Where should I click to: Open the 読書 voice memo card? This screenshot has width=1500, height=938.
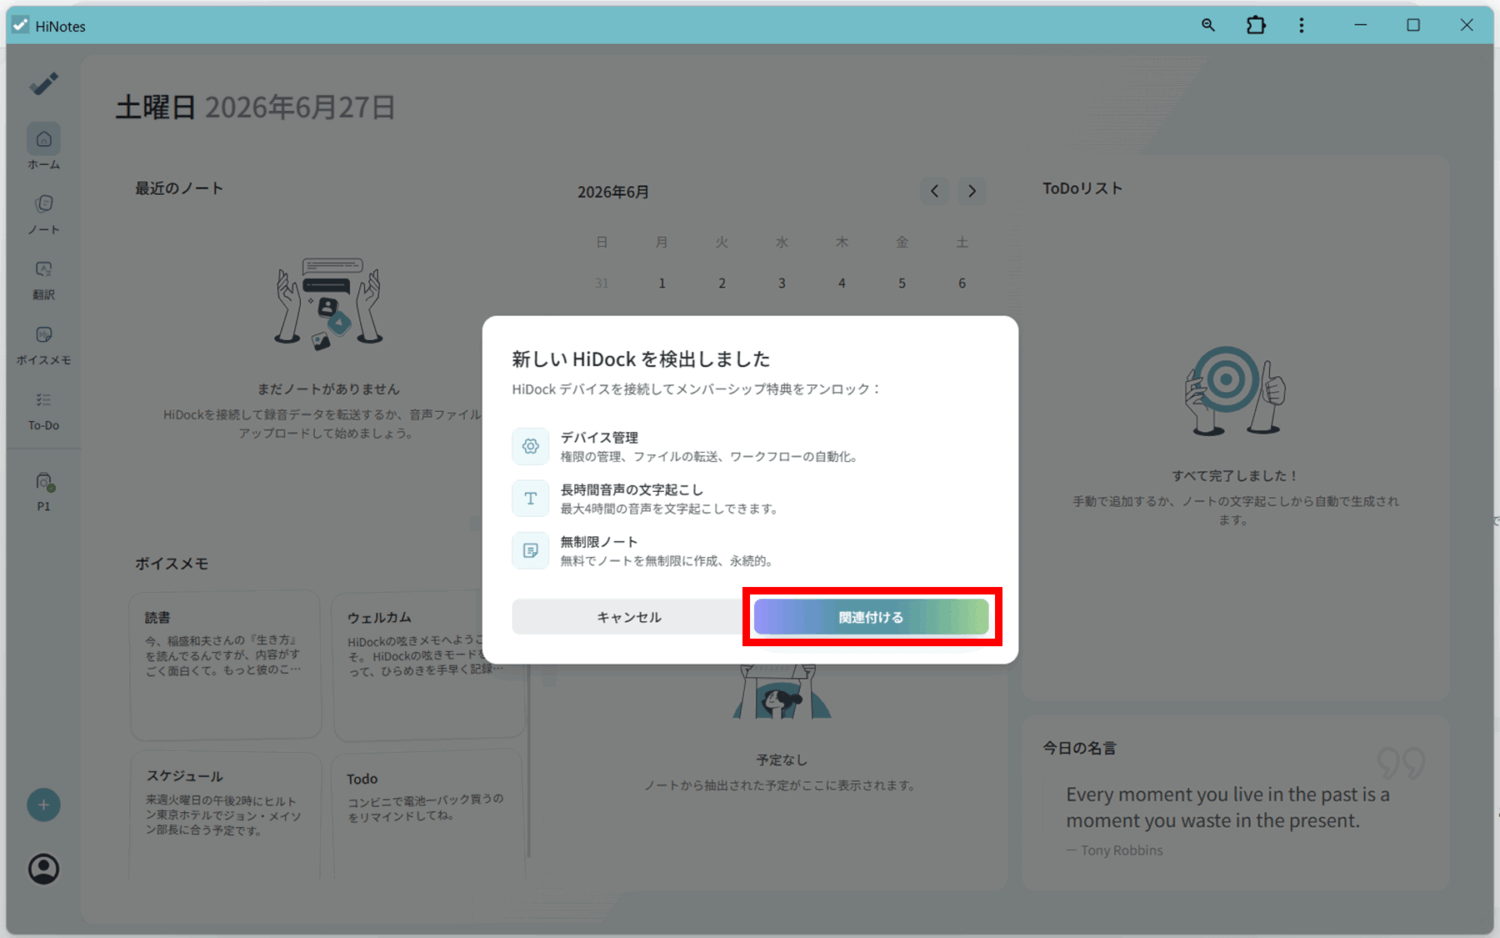[x=226, y=665]
